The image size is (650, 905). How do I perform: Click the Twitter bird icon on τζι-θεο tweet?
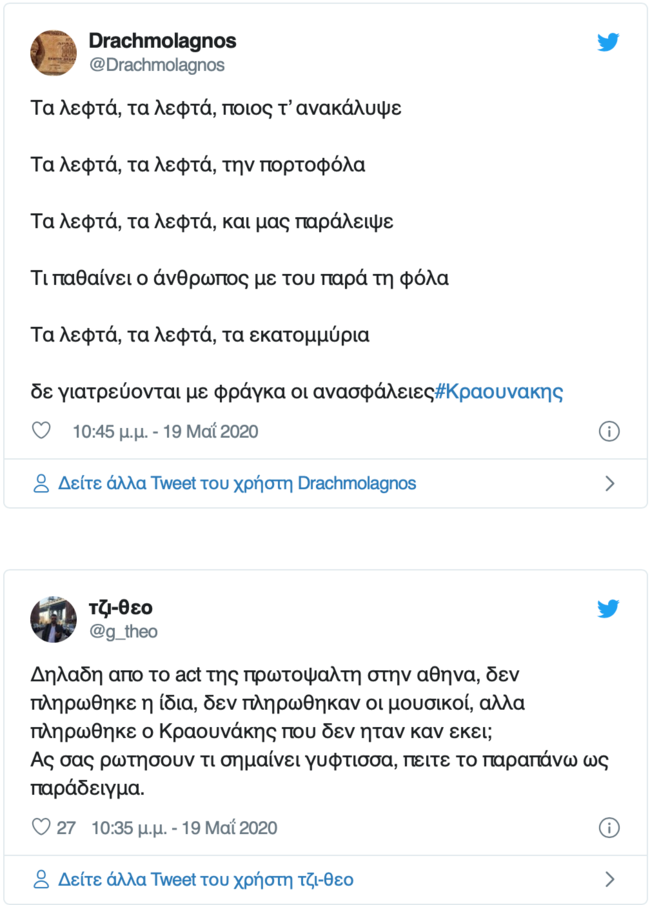[x=608, y=608]
